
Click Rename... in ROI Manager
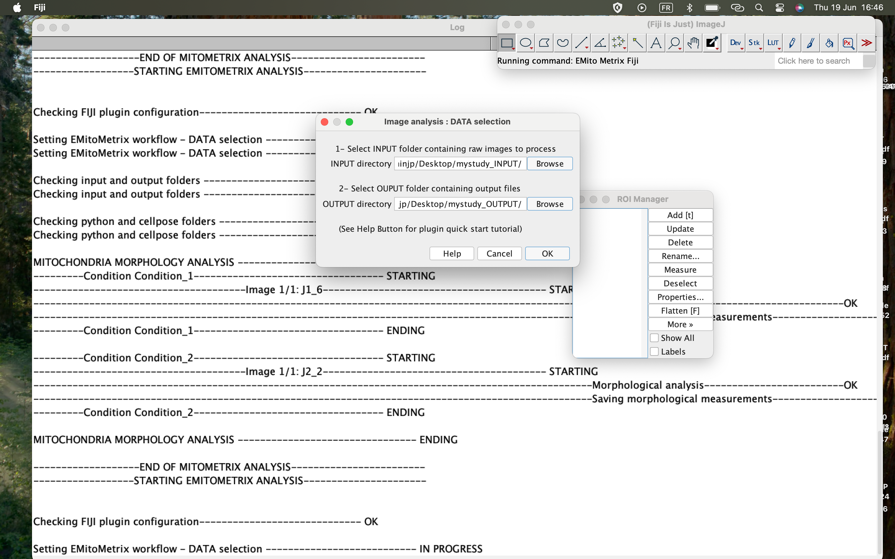[680, 256]
